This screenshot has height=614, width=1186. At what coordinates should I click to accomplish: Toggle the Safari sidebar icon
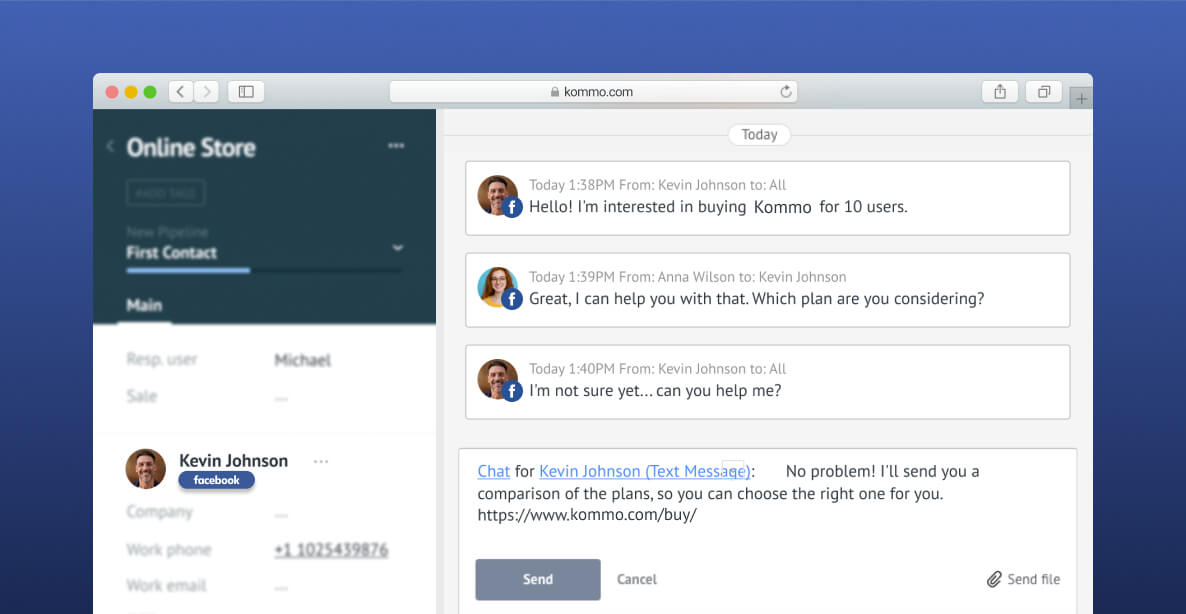coord(245,91)
